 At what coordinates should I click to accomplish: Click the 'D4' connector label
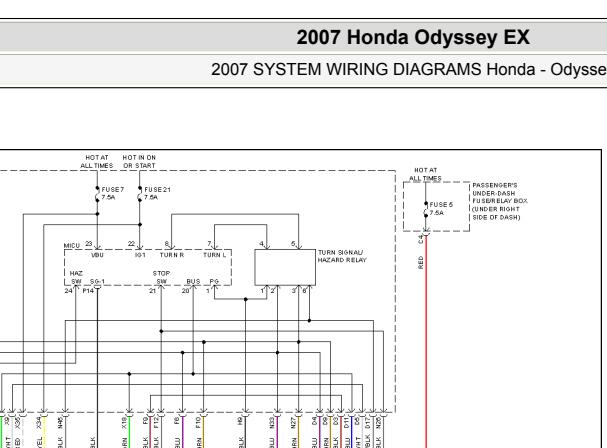click(x=315, y=421)
